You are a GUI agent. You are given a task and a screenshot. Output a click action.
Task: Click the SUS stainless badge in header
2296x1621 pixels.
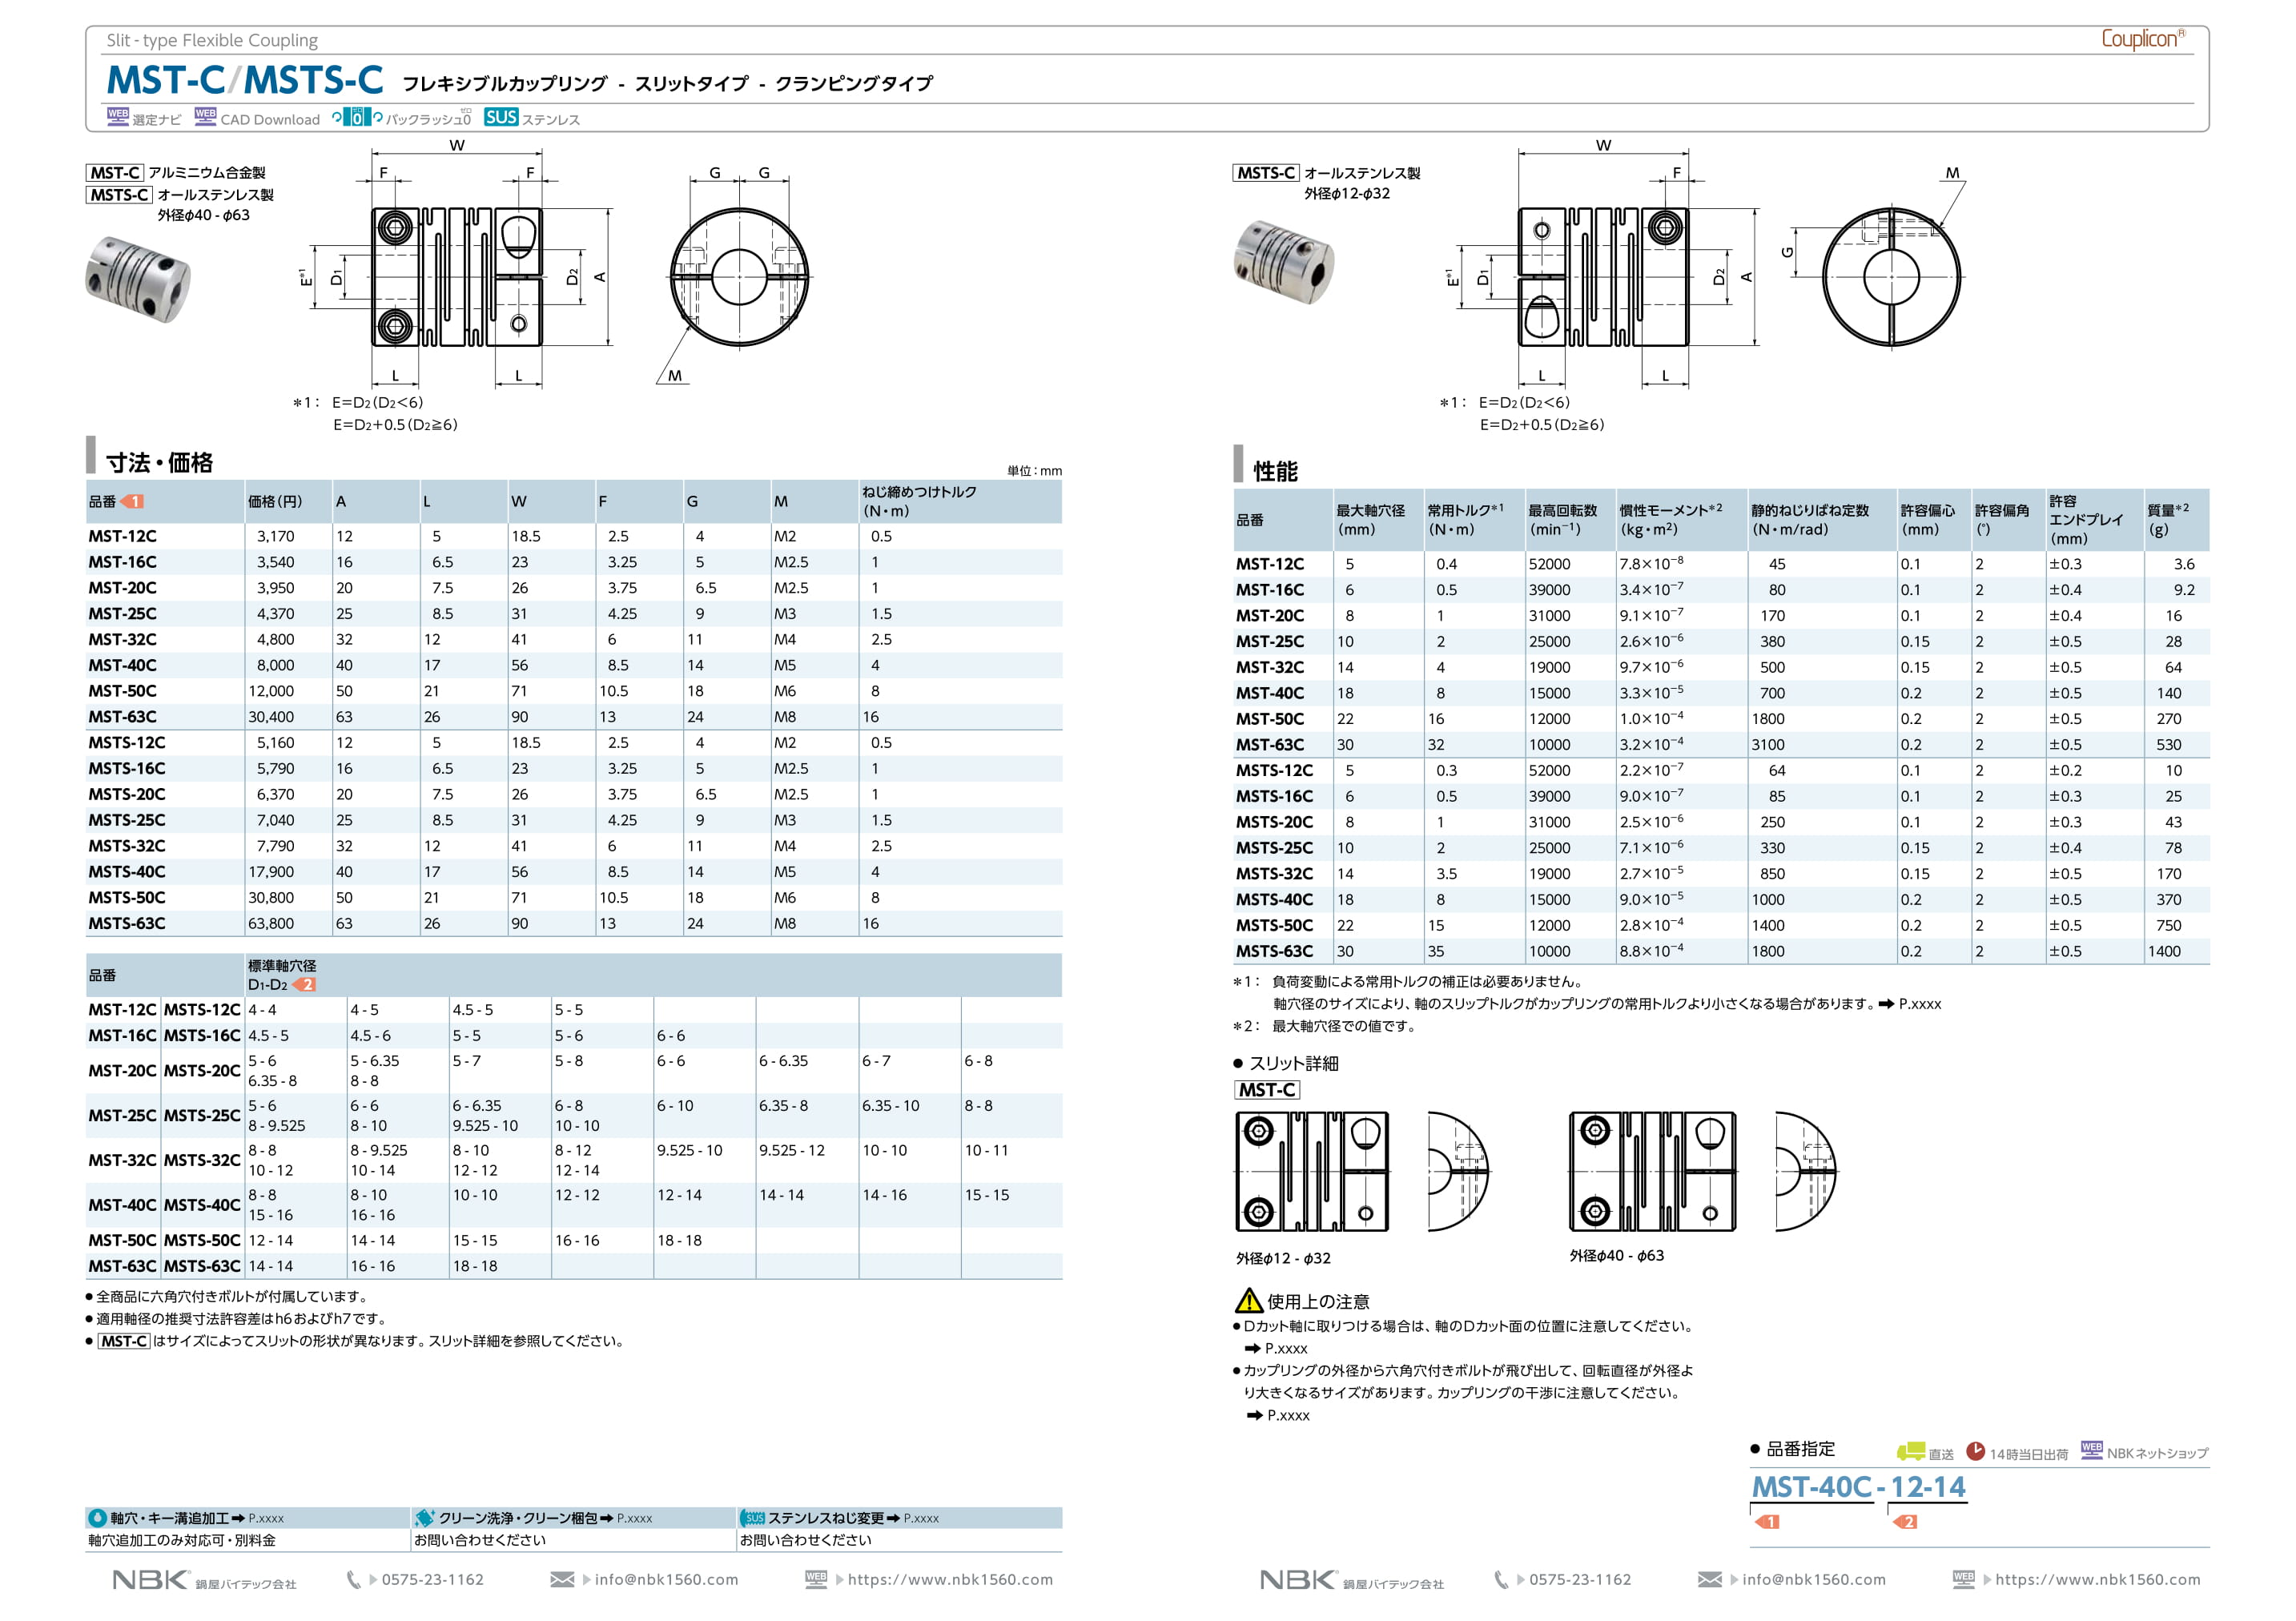[x=501, y=117]
